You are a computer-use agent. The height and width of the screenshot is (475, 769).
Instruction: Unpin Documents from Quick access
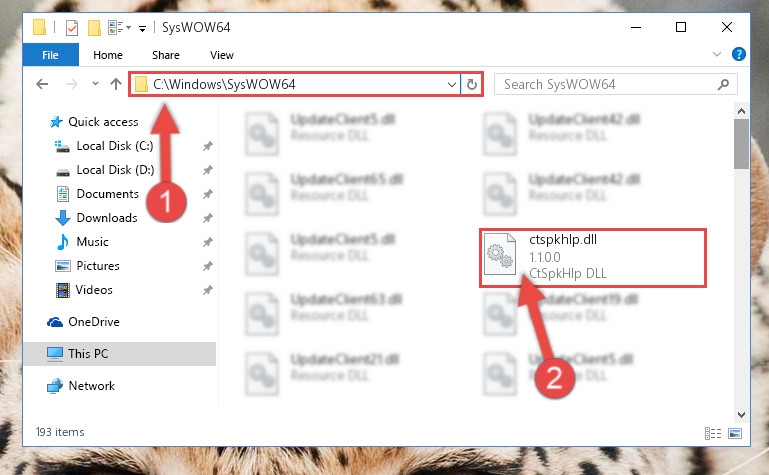(208, 194)
